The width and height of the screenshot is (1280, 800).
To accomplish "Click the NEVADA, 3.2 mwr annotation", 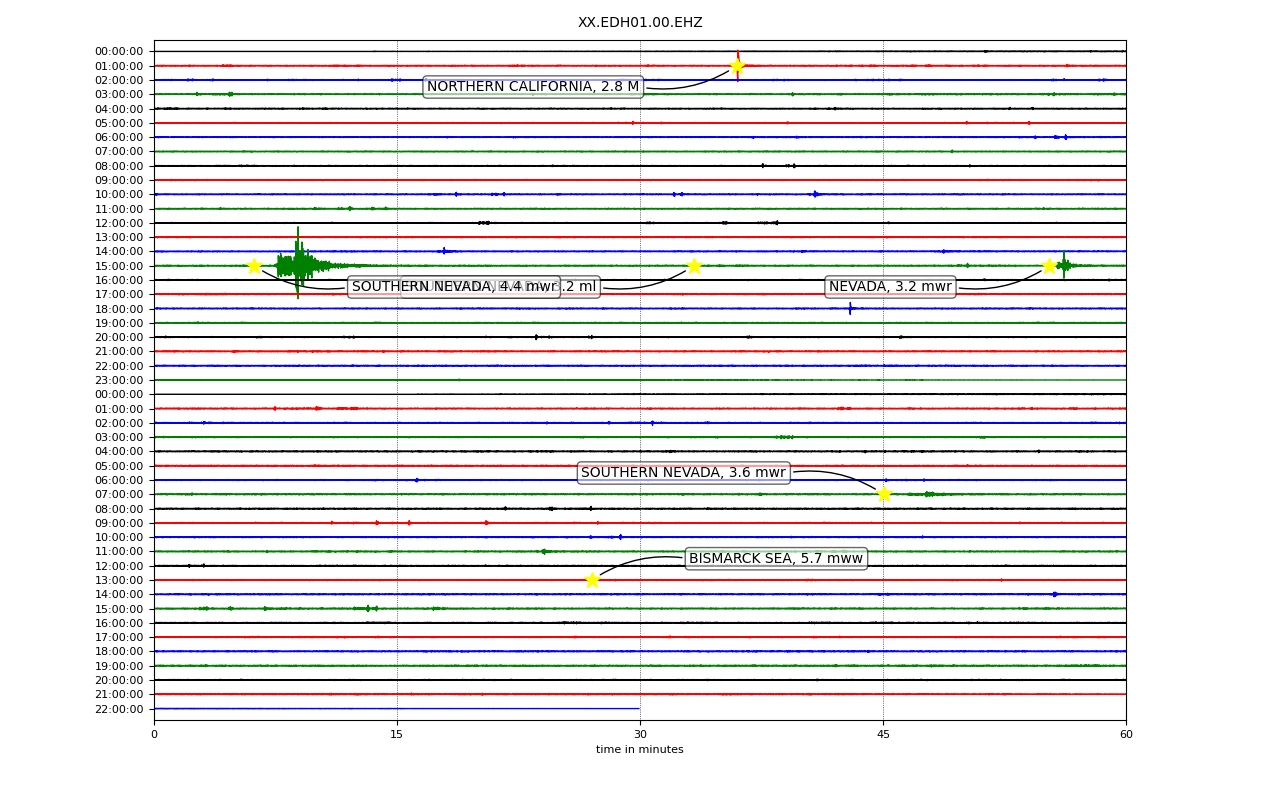I will click(x=890, y=287).
